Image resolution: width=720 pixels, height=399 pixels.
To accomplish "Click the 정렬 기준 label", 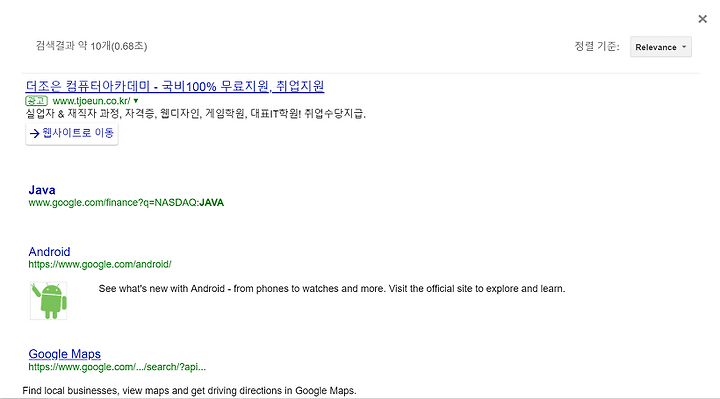I will (596, 46).
